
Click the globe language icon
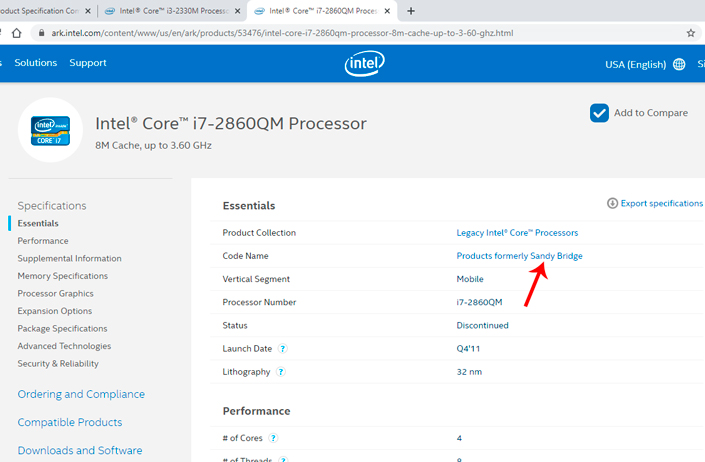click(679, 64)
